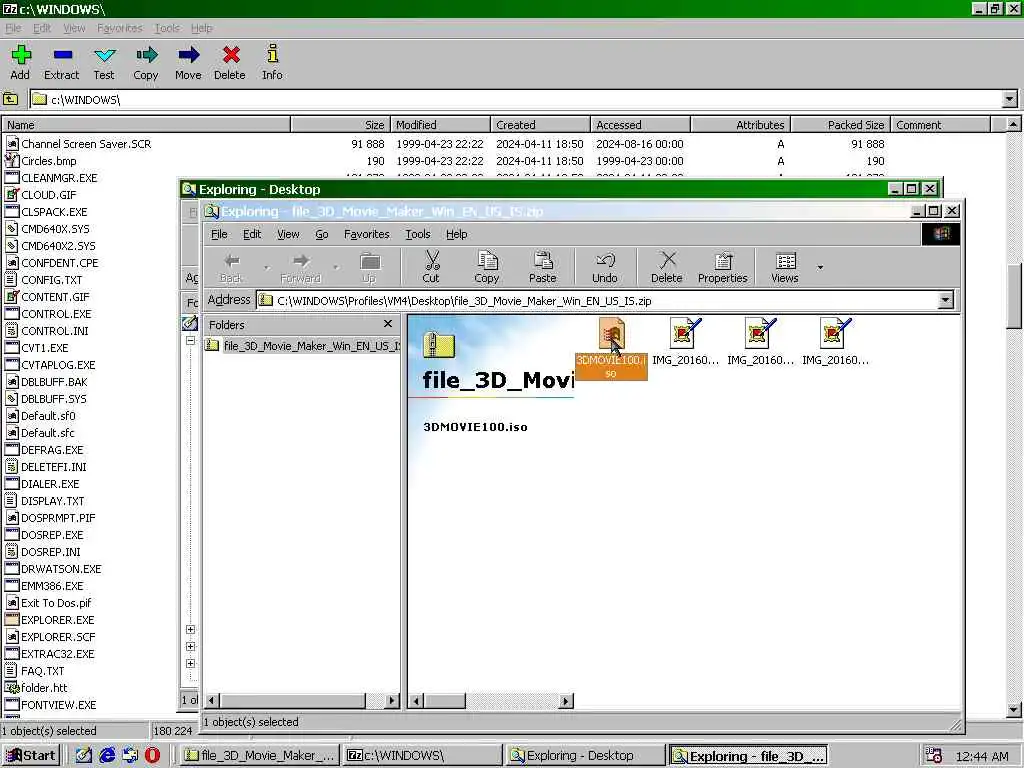Image resolution: width=1024 pixels, height=768 pixels.
Task: Click Cut in the Explorer toolbar
Action: pos(431,266)
